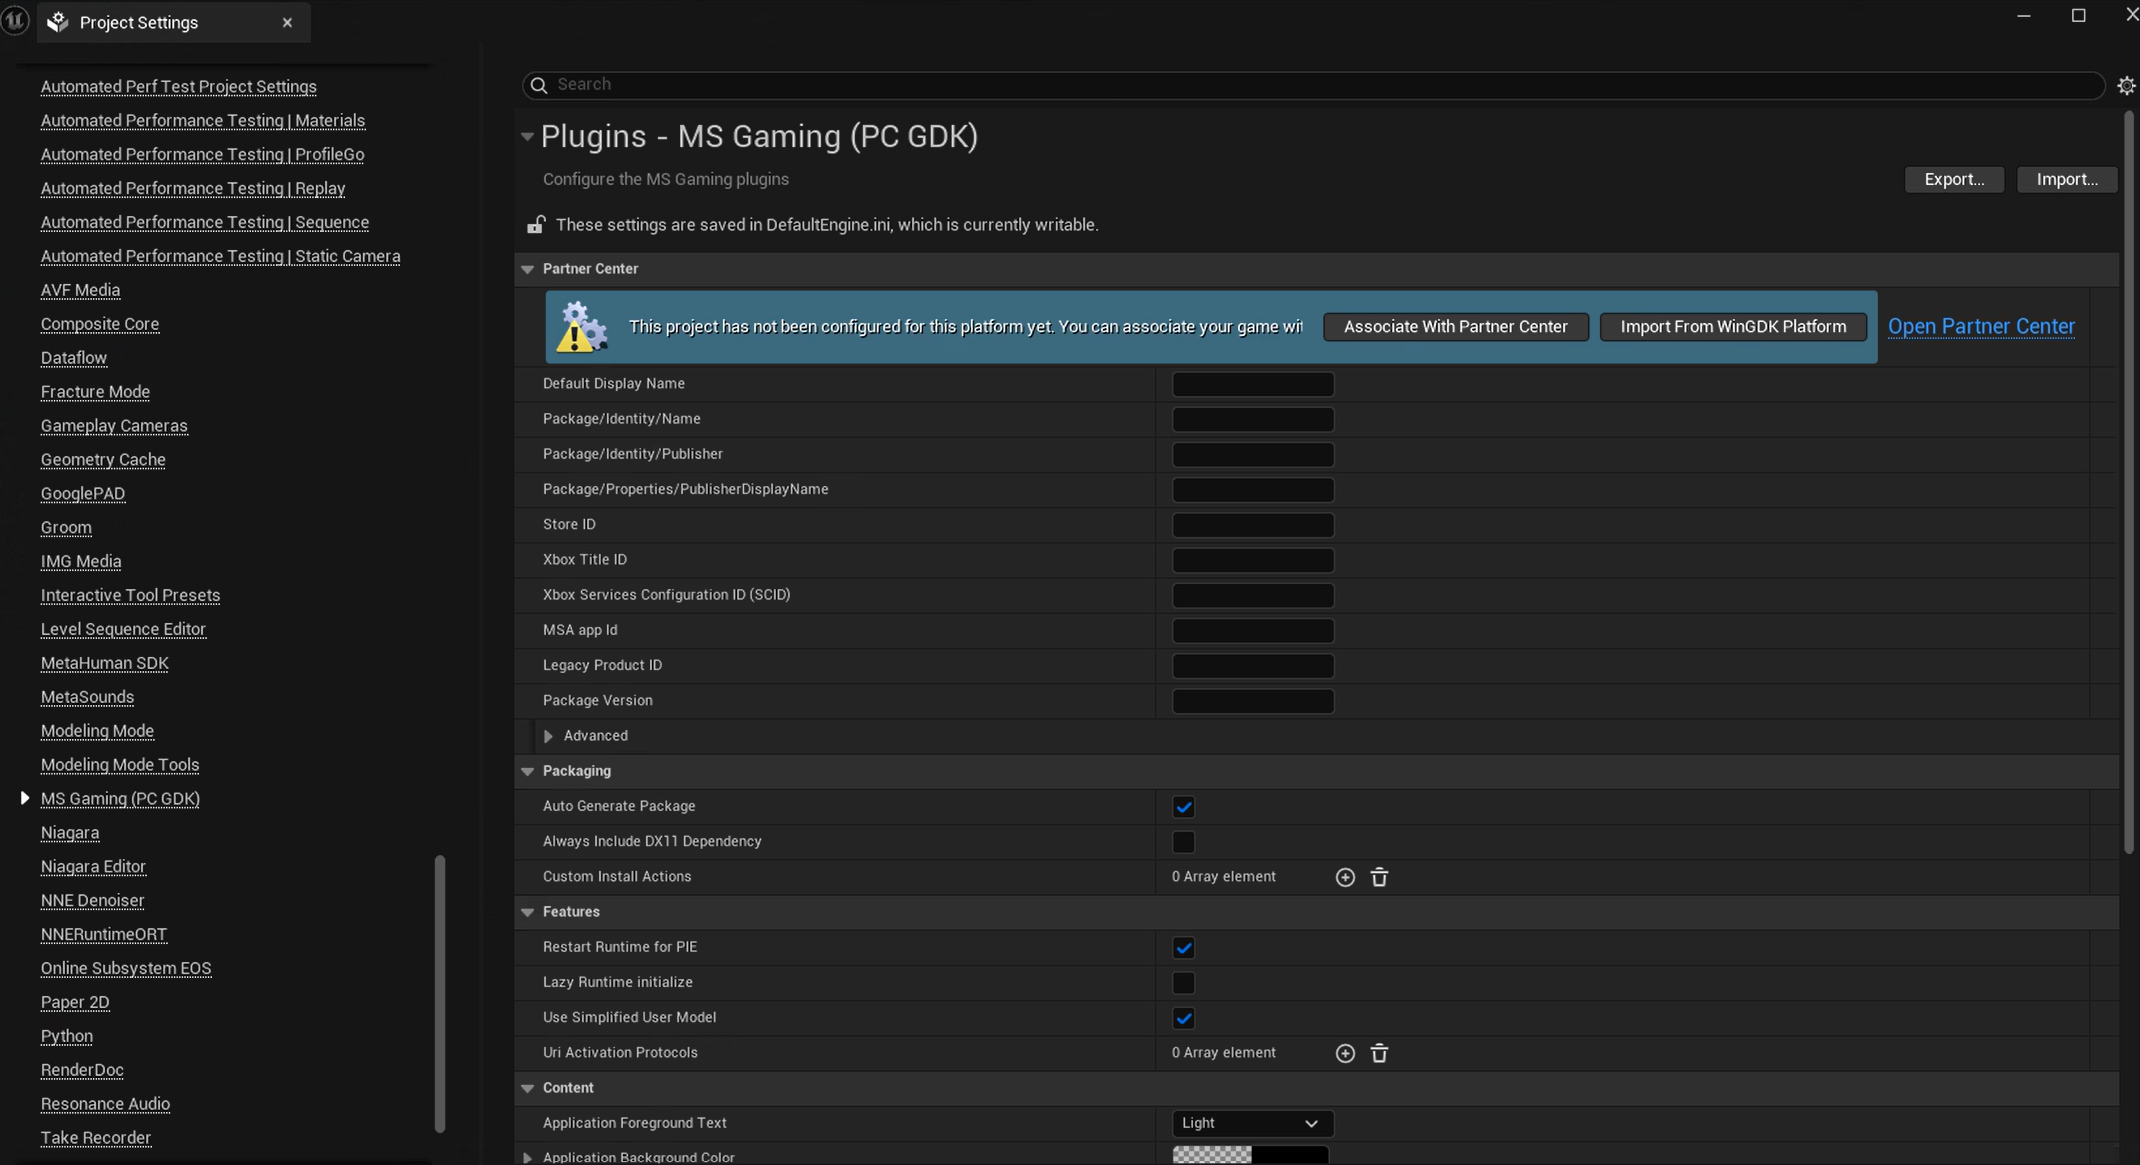Delete all Custom Install Actions via trash icon

click(1379, 877)
